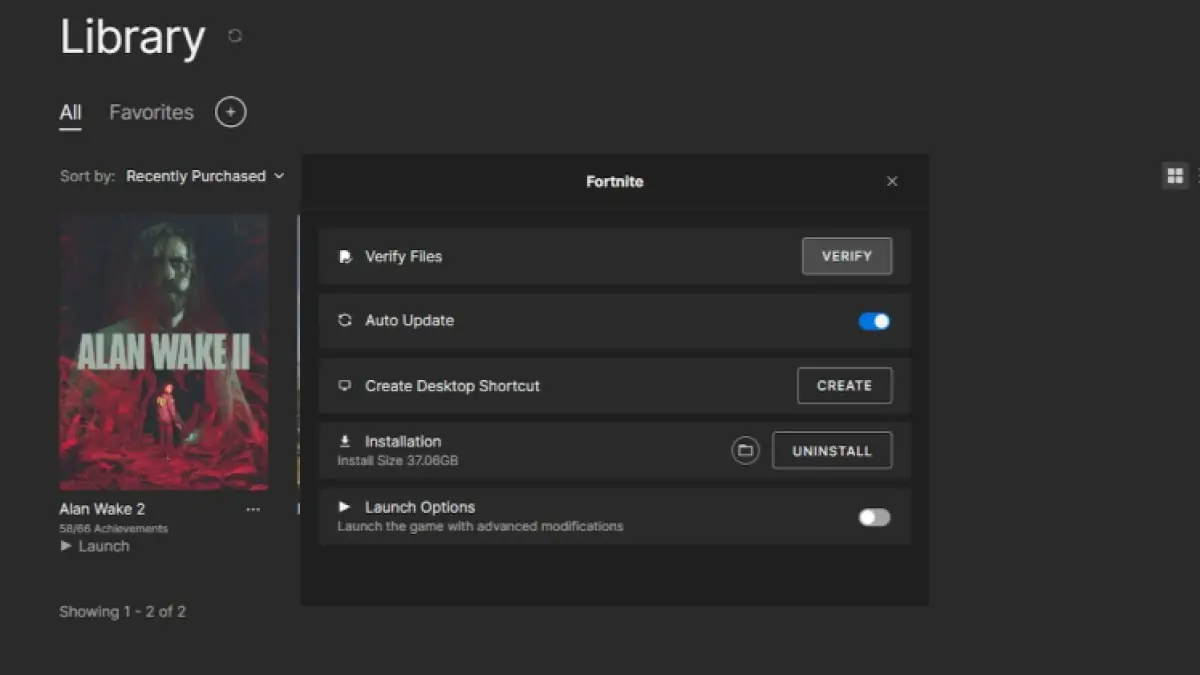Open the Alan Wake II cover thumbnail
The height and width of the screenshot is (675, 1200).
coord(164,352)
